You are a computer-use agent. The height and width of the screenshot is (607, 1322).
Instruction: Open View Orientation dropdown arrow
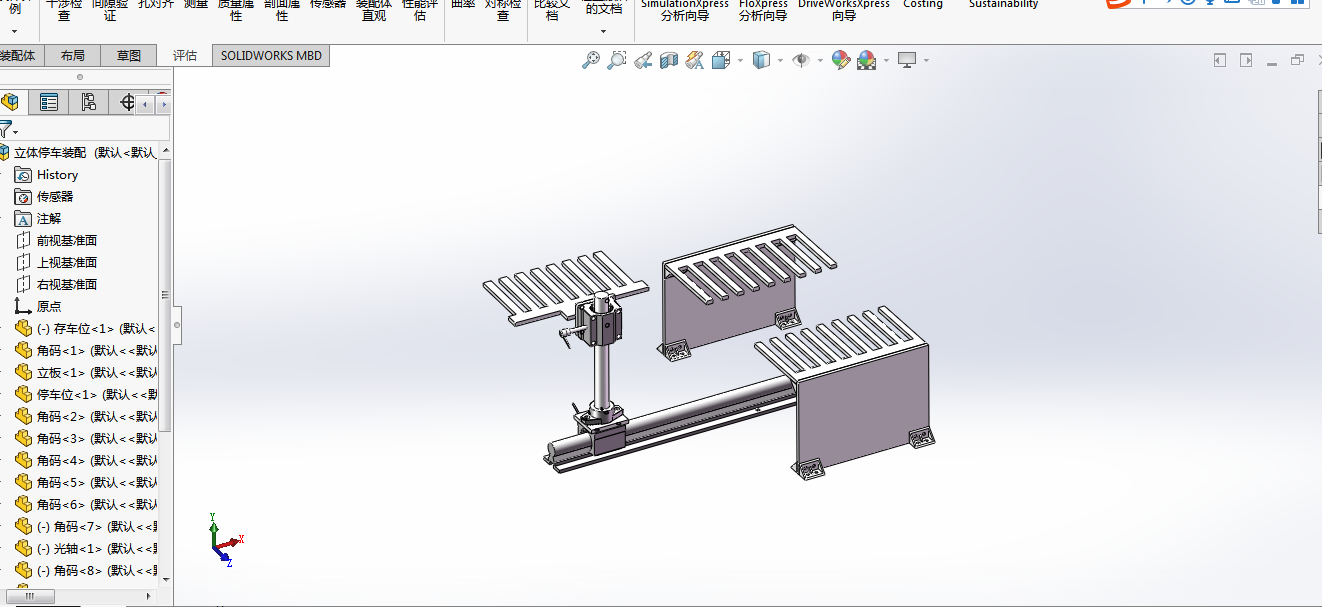(740, 61)
